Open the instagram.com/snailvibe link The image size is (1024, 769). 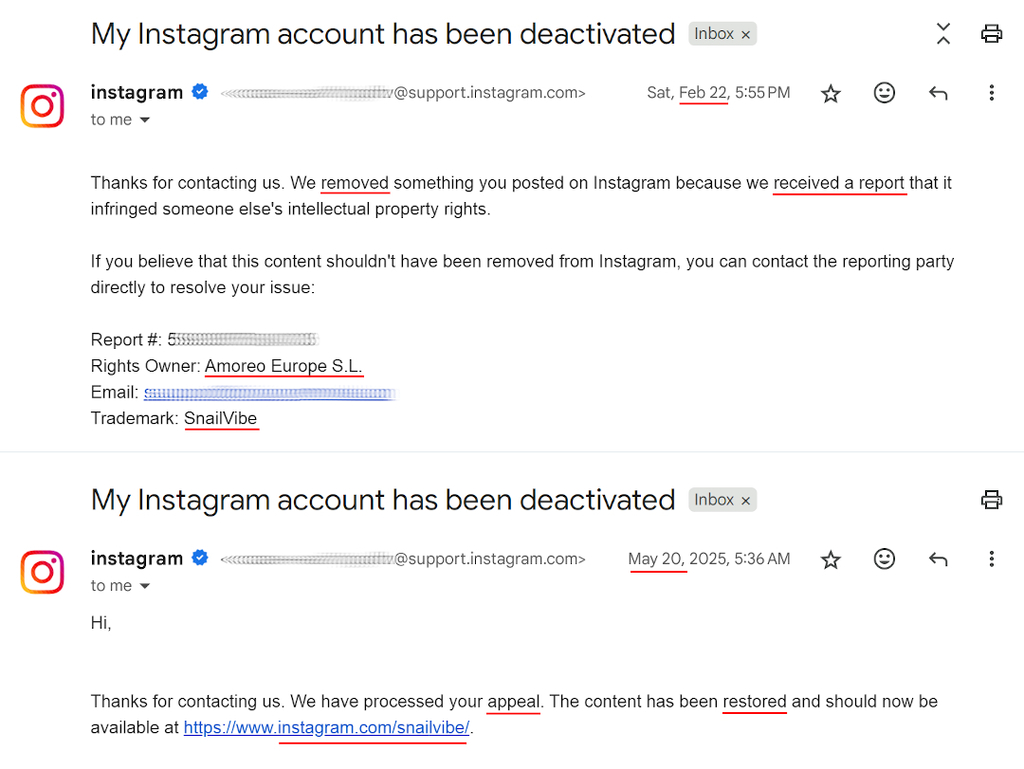pyautogui.click(x=326, y=728)
